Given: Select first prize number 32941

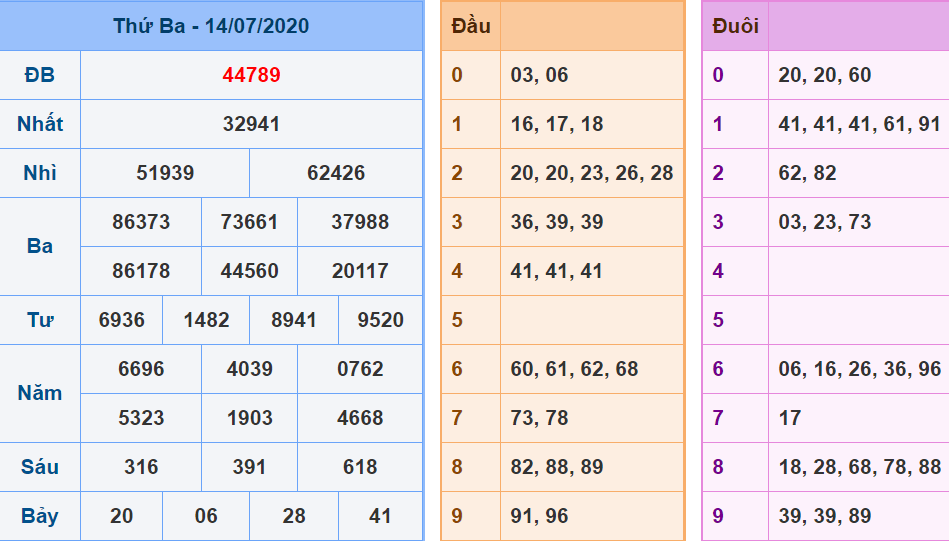Looking at the screenshot, I should click(x=251, y=124).
